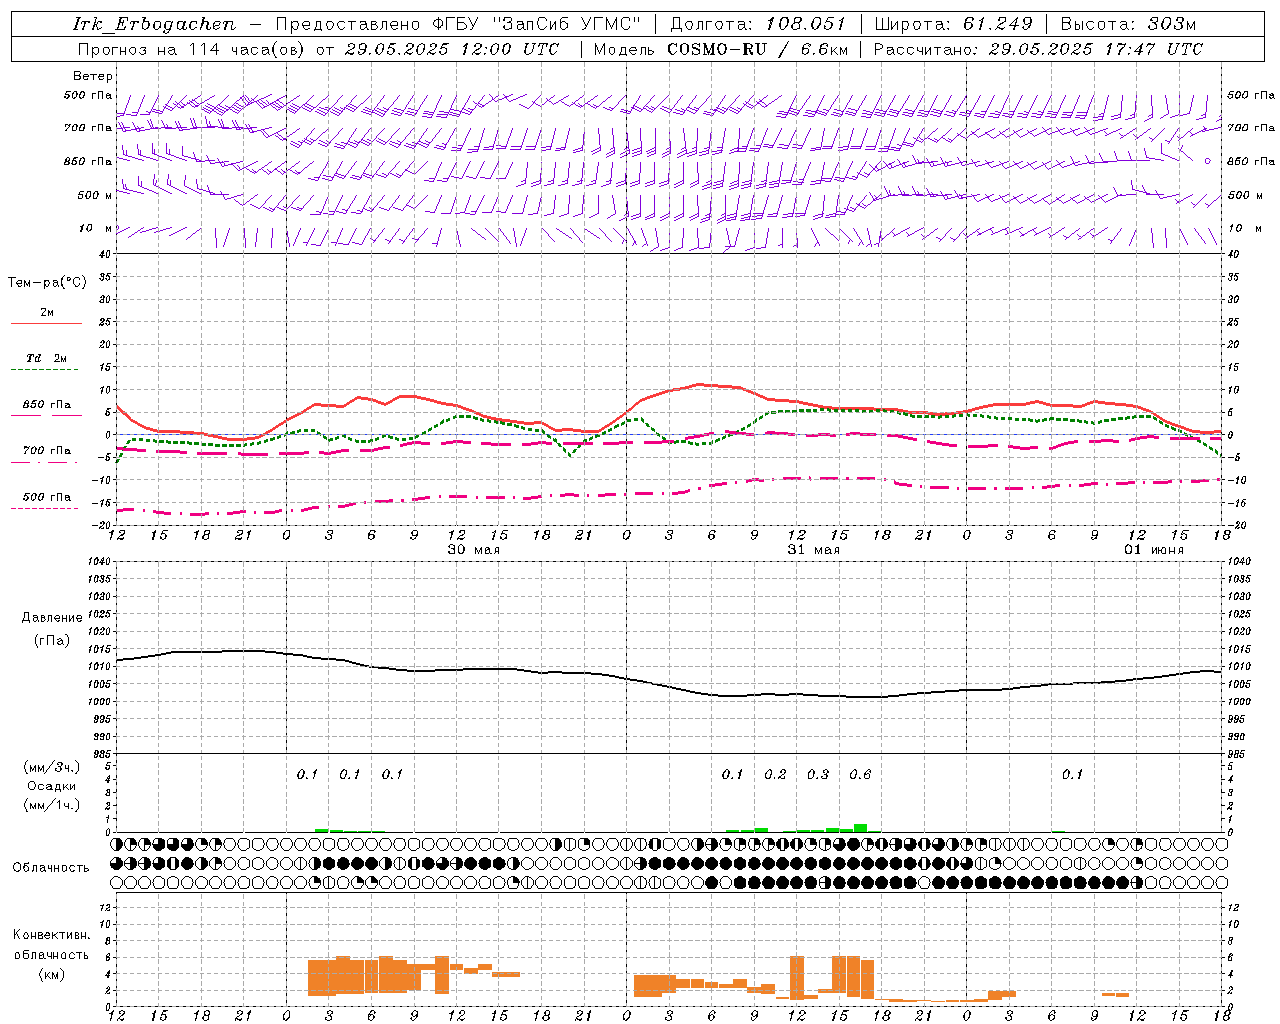This screenshot has width=1280, height=1024.
Task: Click the "Давление" pressure panel label
Action: click(x=52, y=618)
